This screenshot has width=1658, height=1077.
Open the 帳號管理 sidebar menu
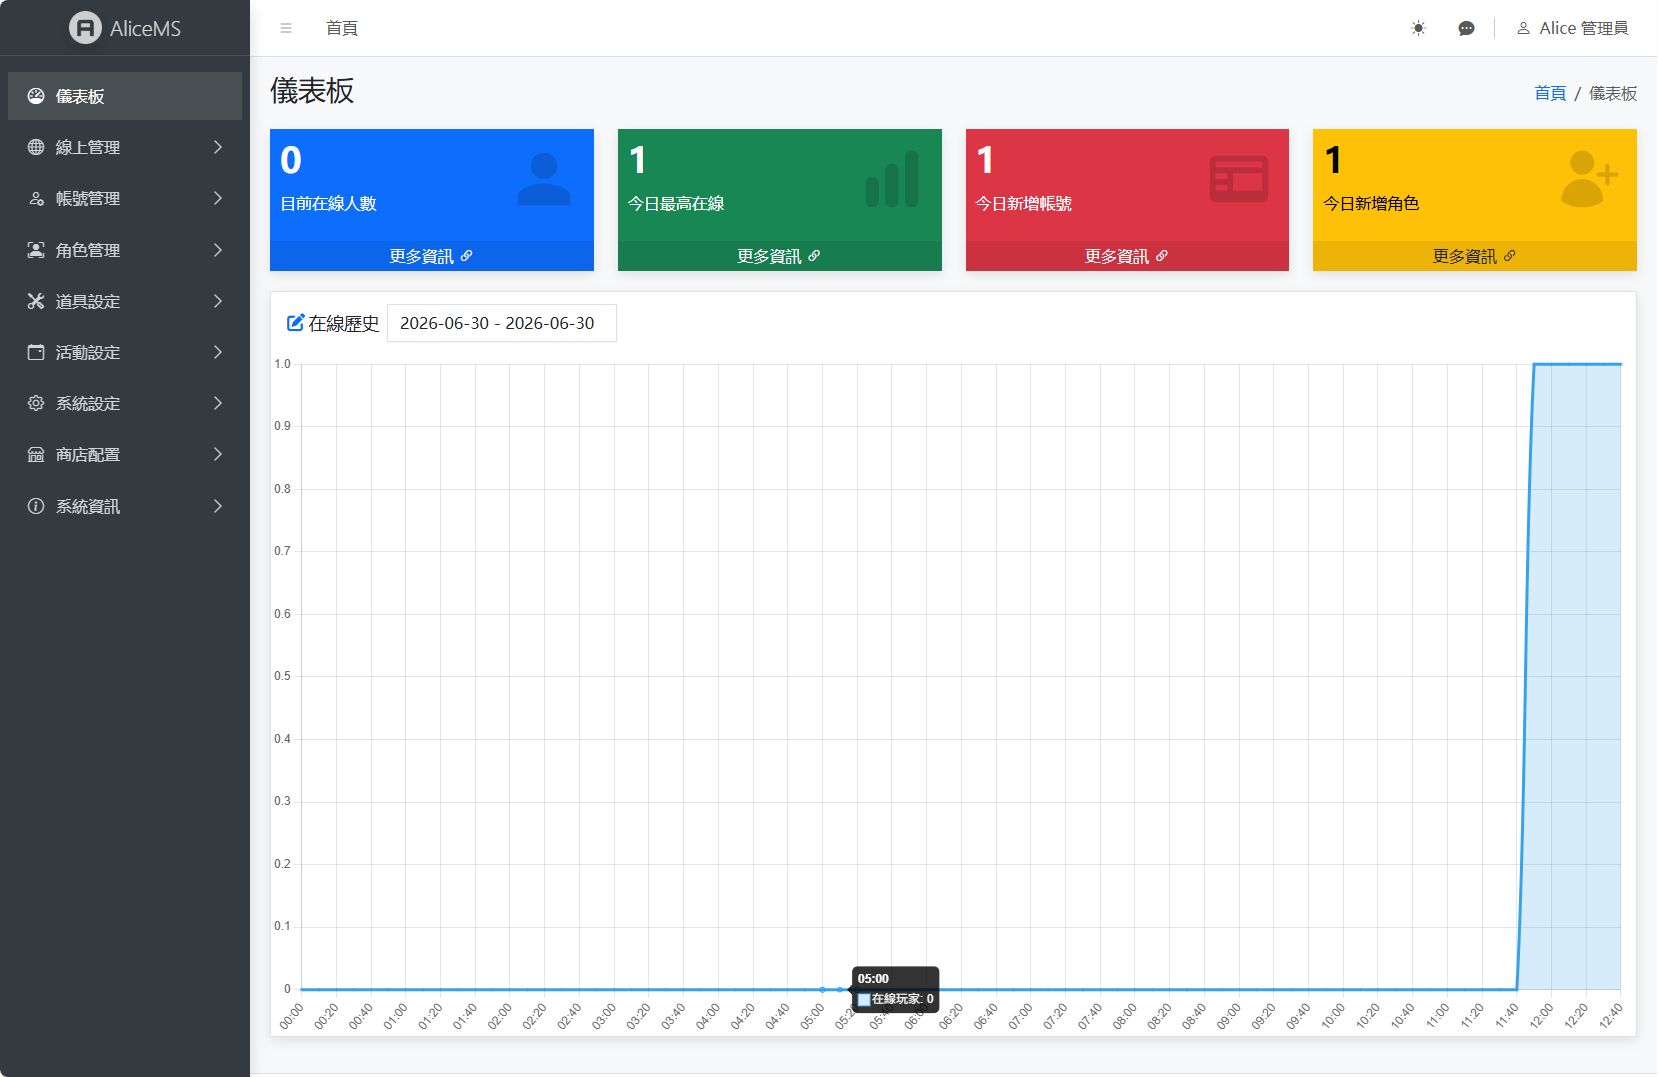[x=125, y=198]
